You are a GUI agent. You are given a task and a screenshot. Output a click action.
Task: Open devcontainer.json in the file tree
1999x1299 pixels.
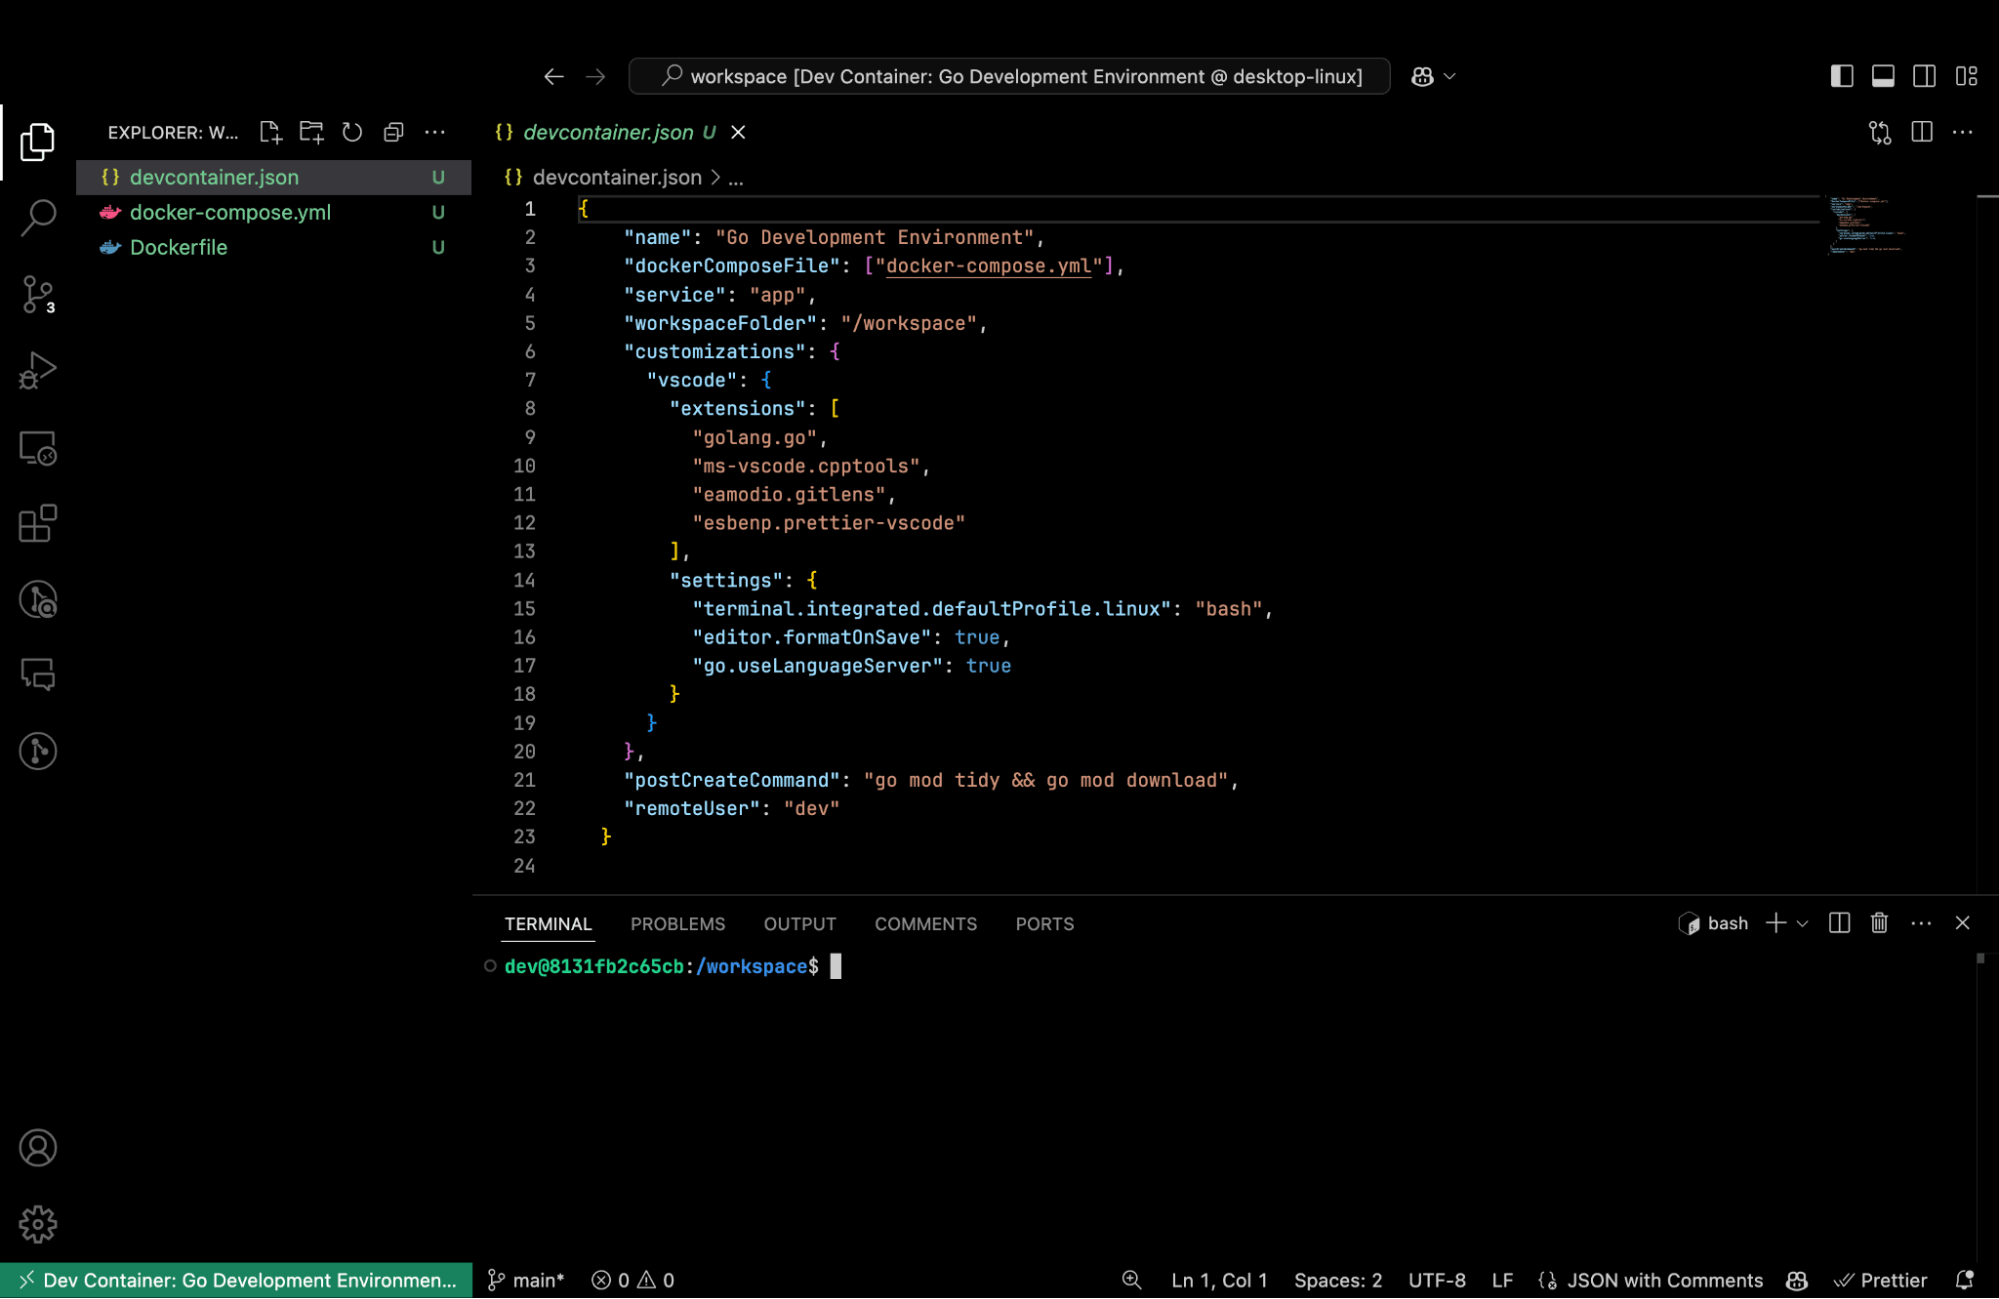point(273,177)
